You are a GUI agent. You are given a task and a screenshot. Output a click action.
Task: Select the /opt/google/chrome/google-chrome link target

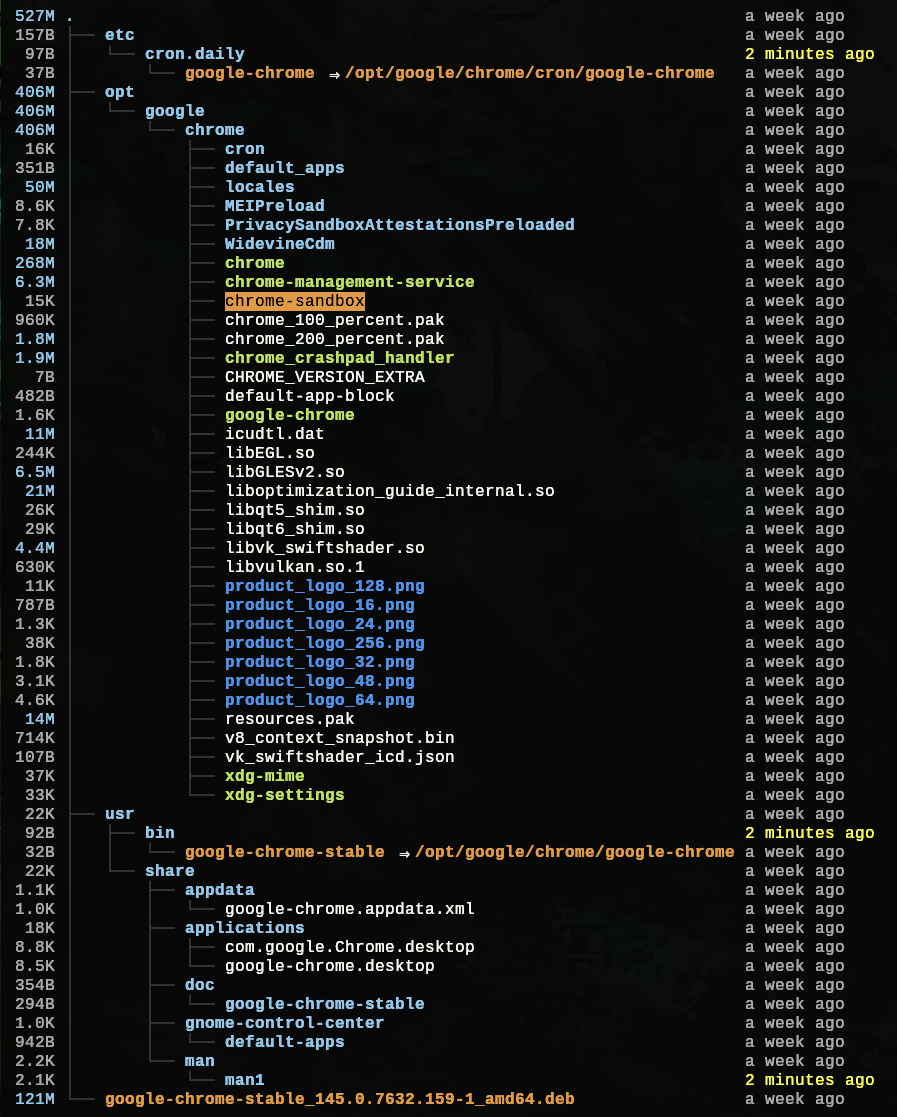pos(574,852)
